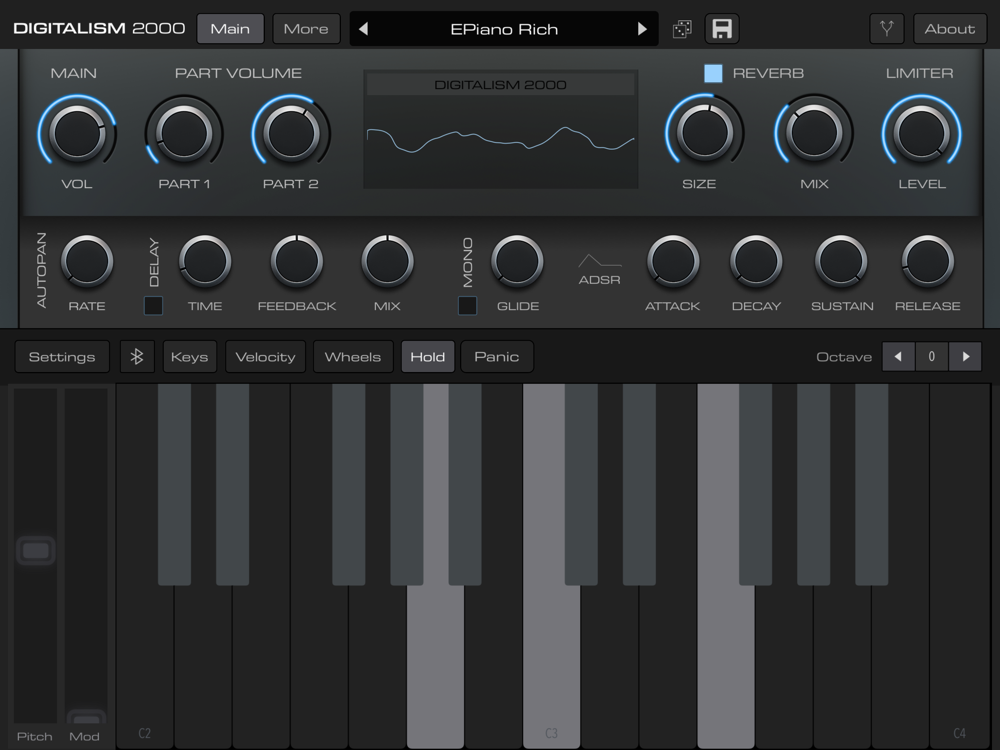
Task: Play the C3 key on the keyboard
Action: click(x=551, y=666)
